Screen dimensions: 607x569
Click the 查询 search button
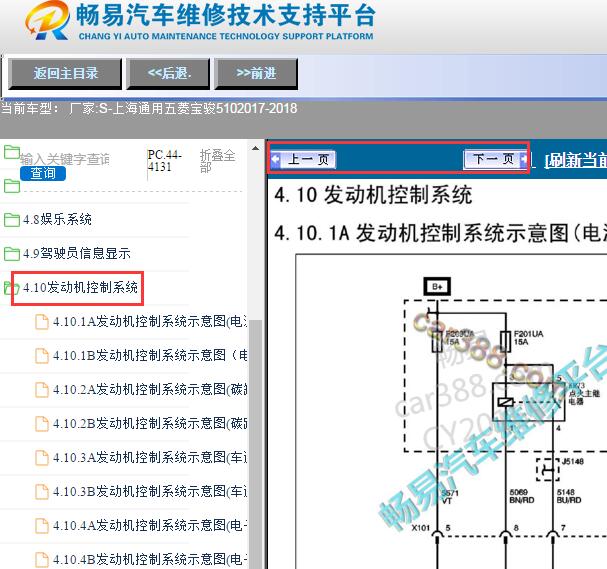43,173
